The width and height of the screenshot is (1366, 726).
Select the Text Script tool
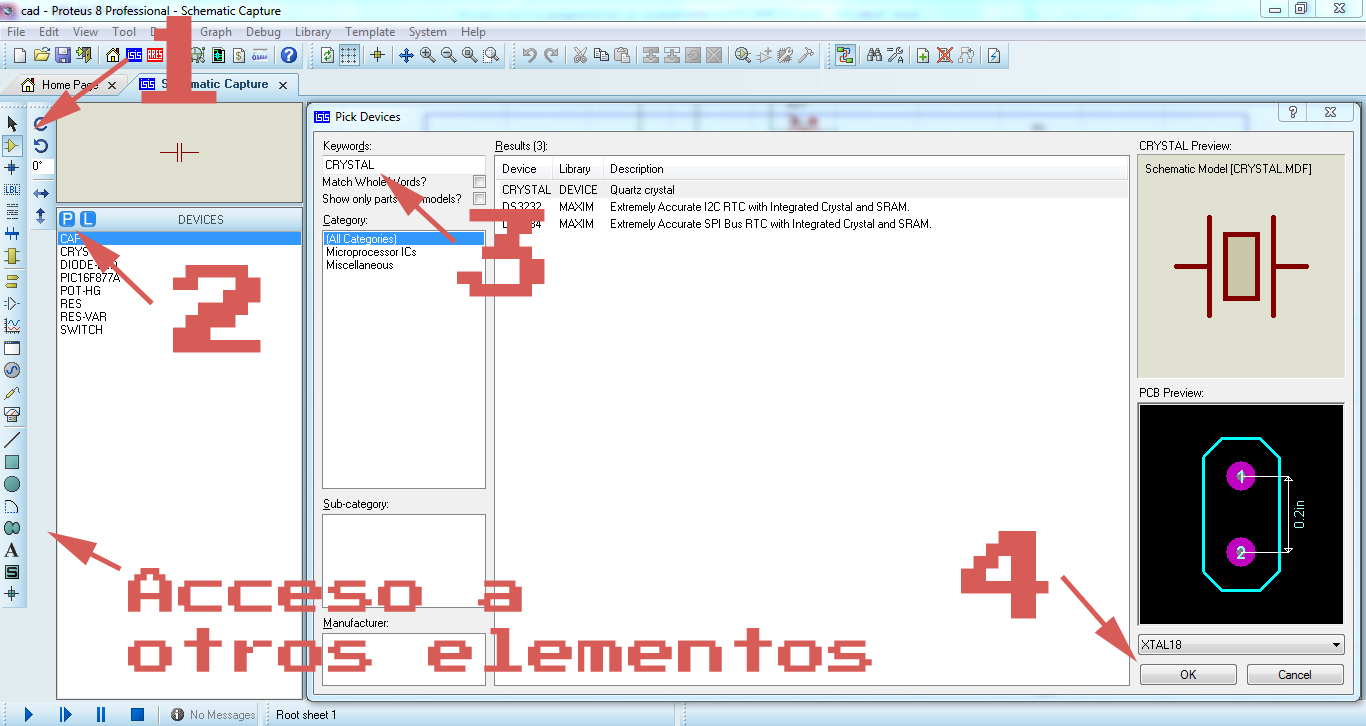click(12, 211)
